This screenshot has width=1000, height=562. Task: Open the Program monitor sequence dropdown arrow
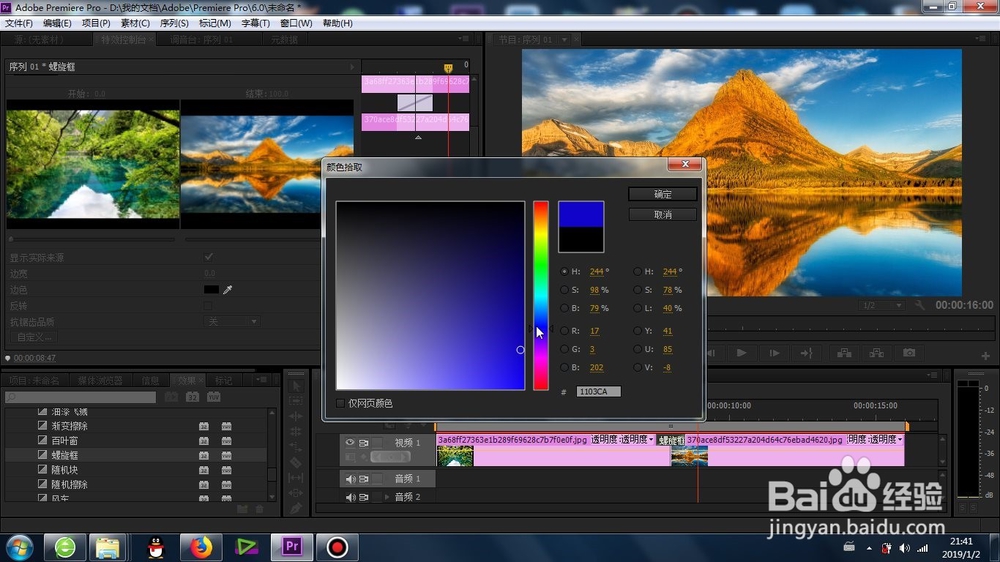tap(564, 40)
